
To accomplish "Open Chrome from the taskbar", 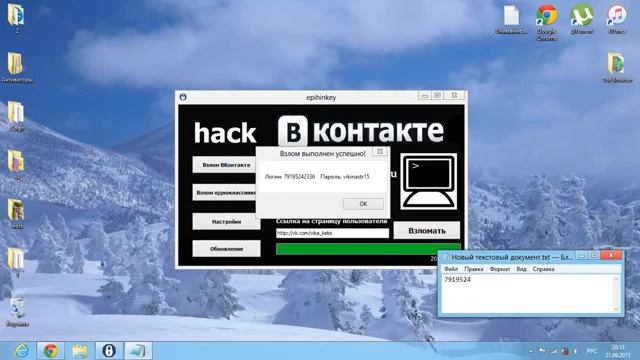I will click(51, 351).
